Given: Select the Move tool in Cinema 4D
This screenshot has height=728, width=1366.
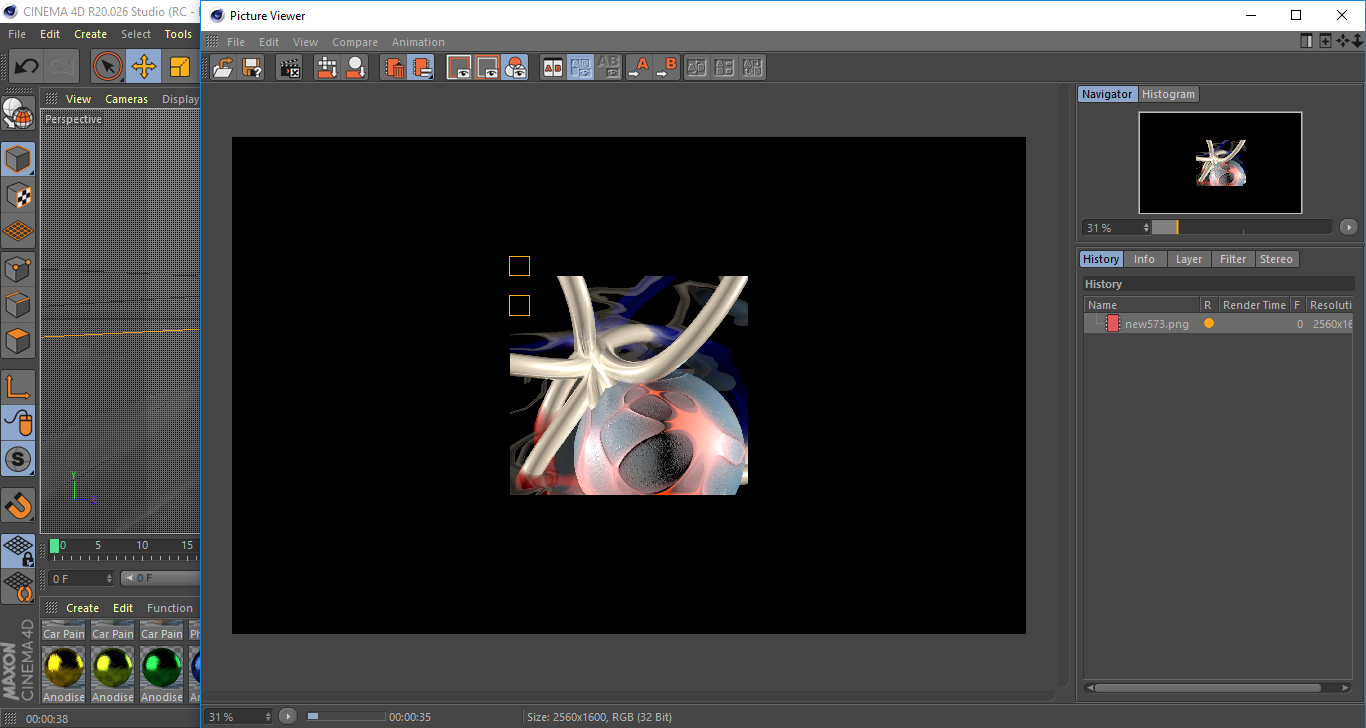Looking at the screenshot, I should (x=142, y=66).
